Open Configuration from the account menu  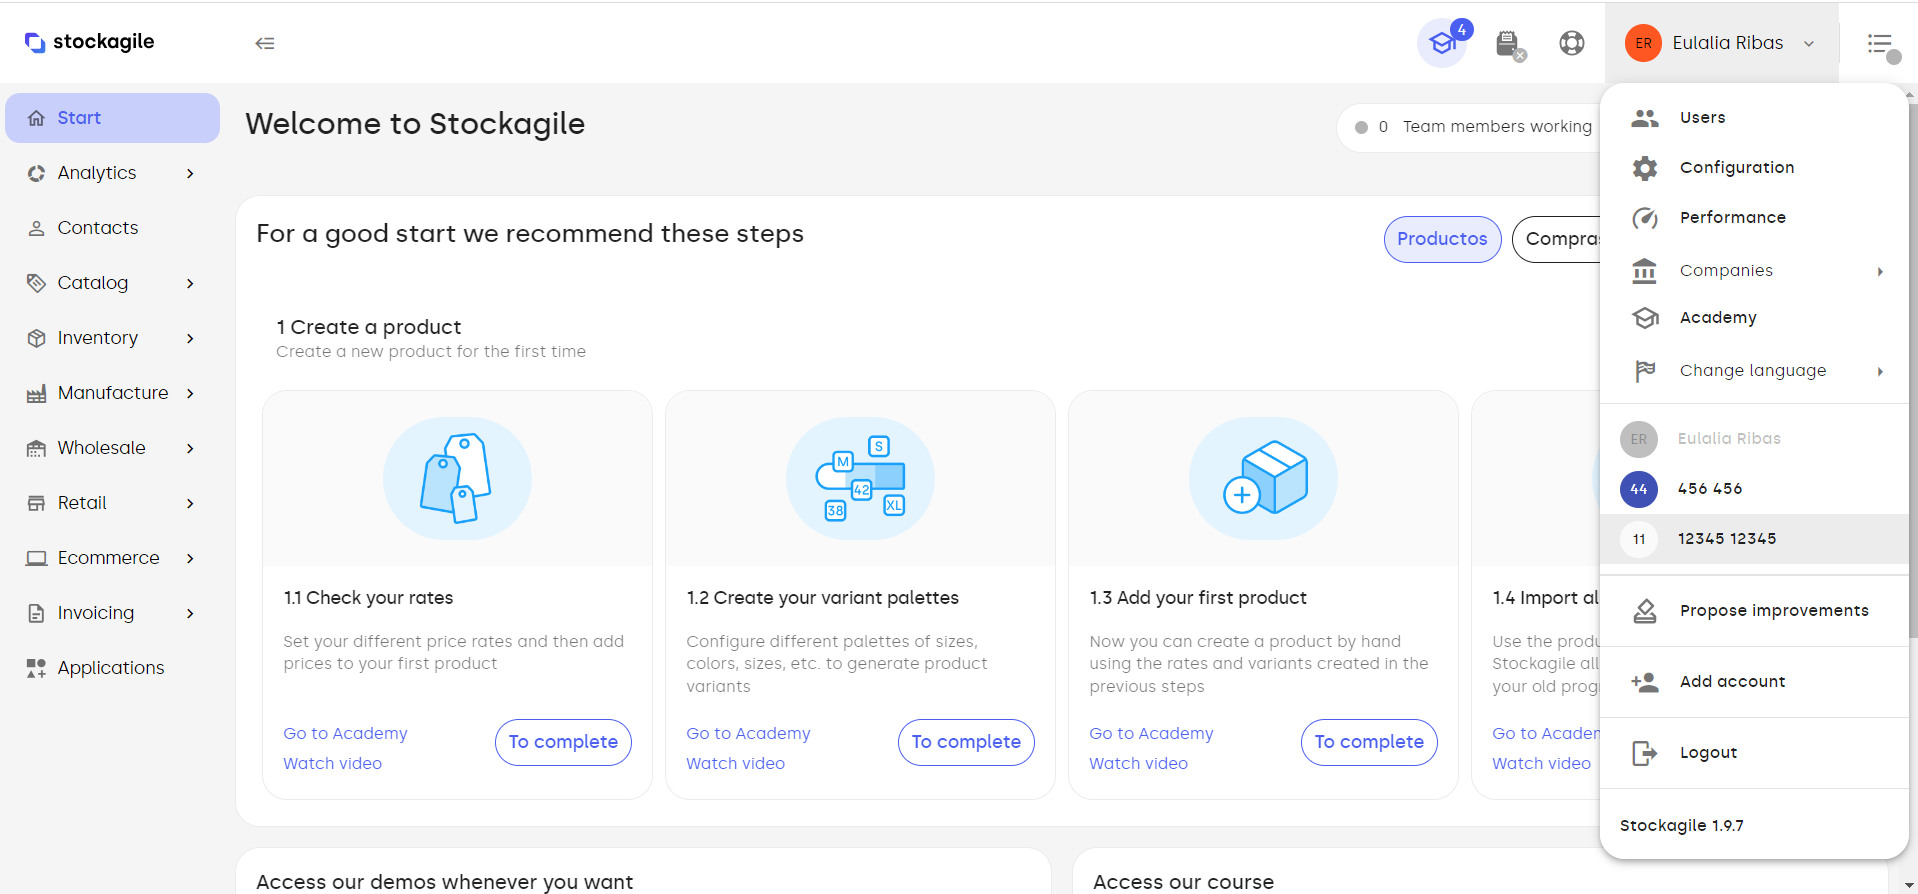1754,168
